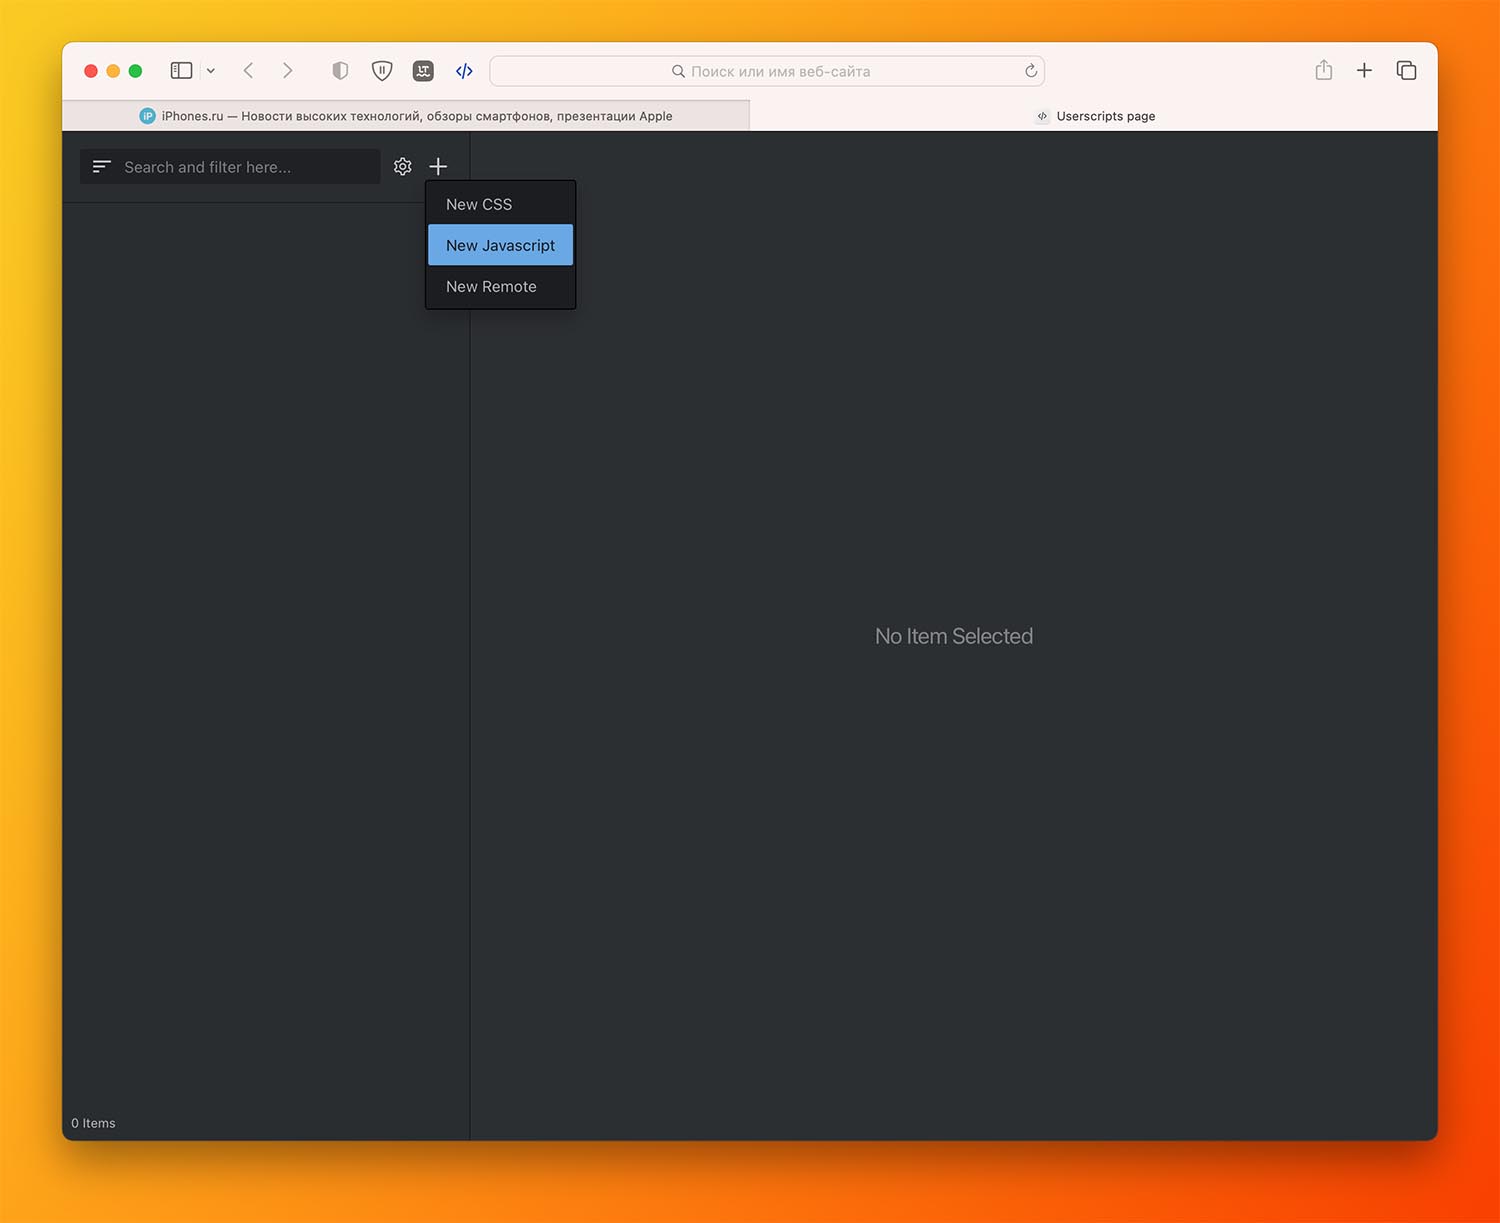
Task: Minimize the Safari window
Action: coord(113,71)
